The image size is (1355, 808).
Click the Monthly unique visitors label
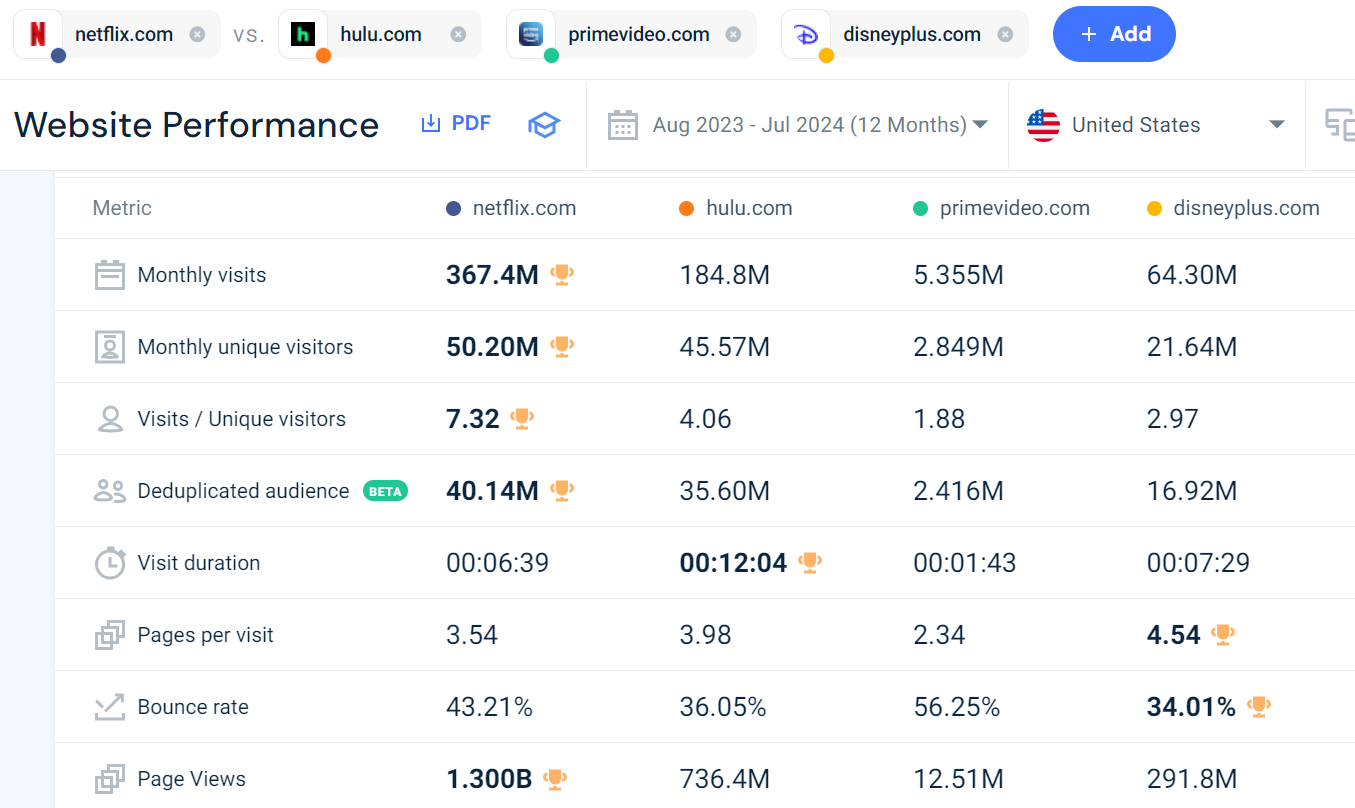[245, 347]
